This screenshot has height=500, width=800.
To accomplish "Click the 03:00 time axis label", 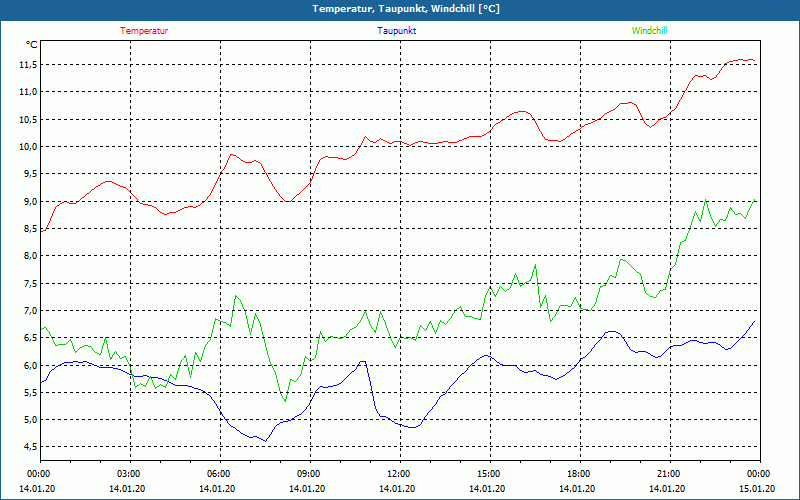I will 128,474.
